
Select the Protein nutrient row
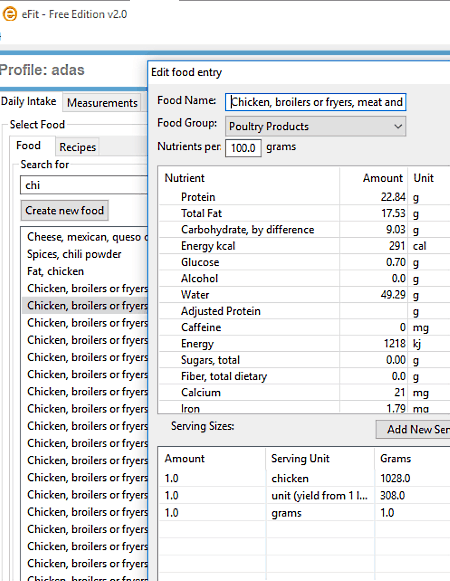pyautogui.click(x=305, y=197)
